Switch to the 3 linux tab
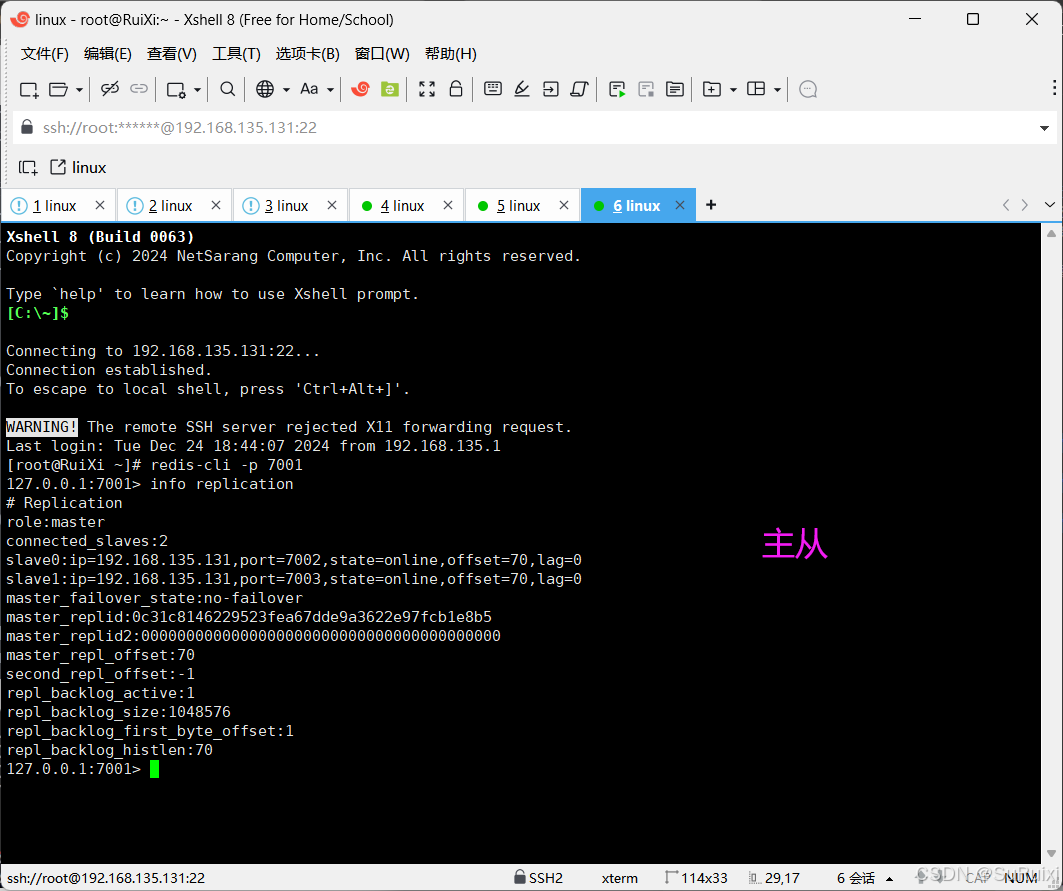Viewport: 1063px width, 891px height. pyautogui.click(x=286, y=205)
